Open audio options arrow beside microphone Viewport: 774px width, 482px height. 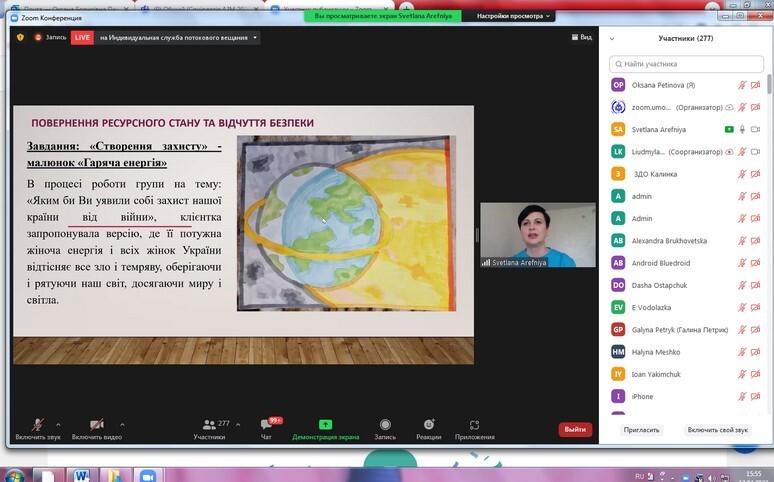59,424
